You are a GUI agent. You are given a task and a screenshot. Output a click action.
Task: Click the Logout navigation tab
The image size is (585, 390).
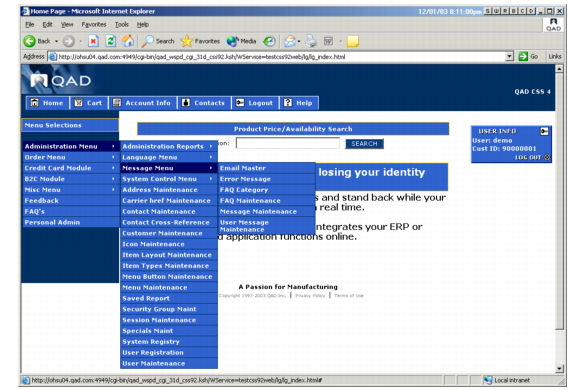point(255,103)
